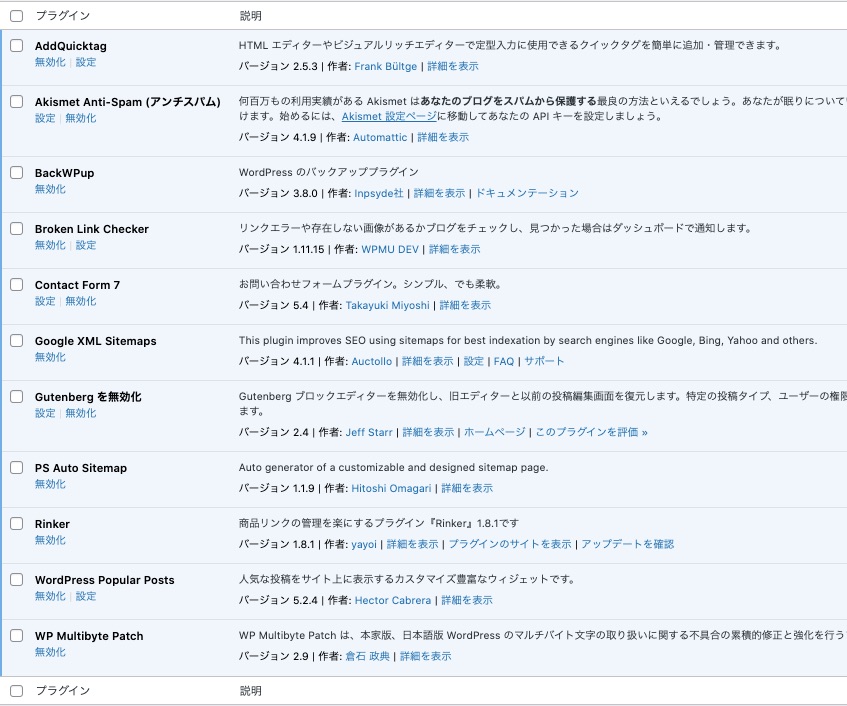Click 無効化 under Google XML Sitemaps

50,357
